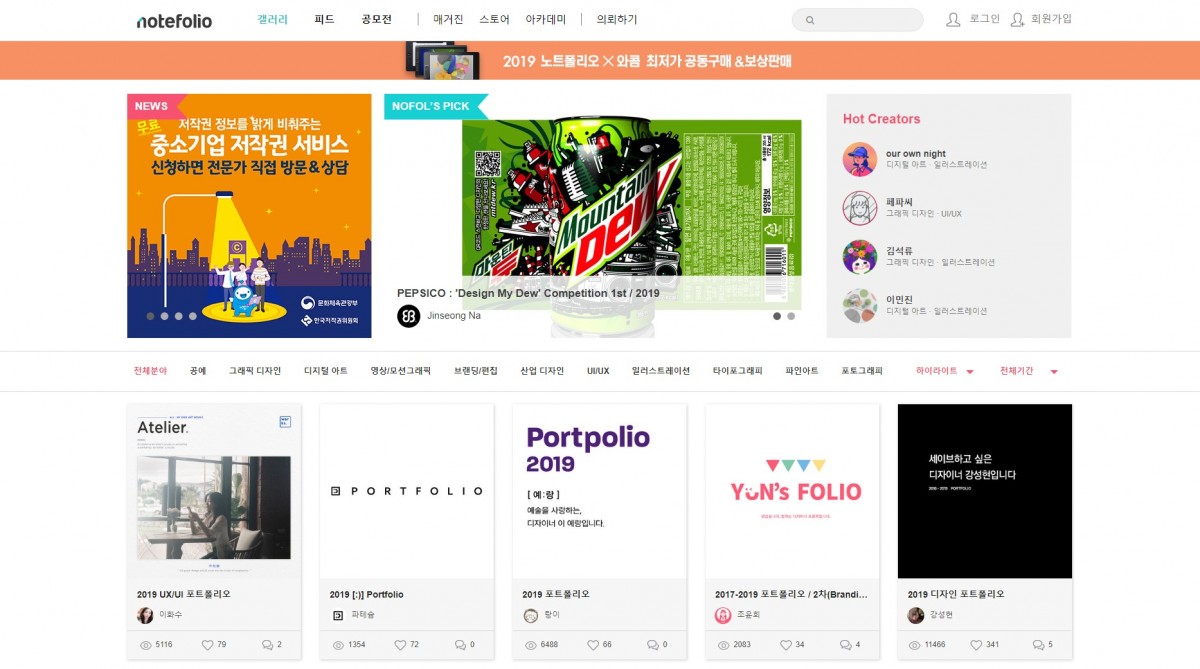
Task: Filter by 산업 디자인 category
Action: tap(542, 371)
